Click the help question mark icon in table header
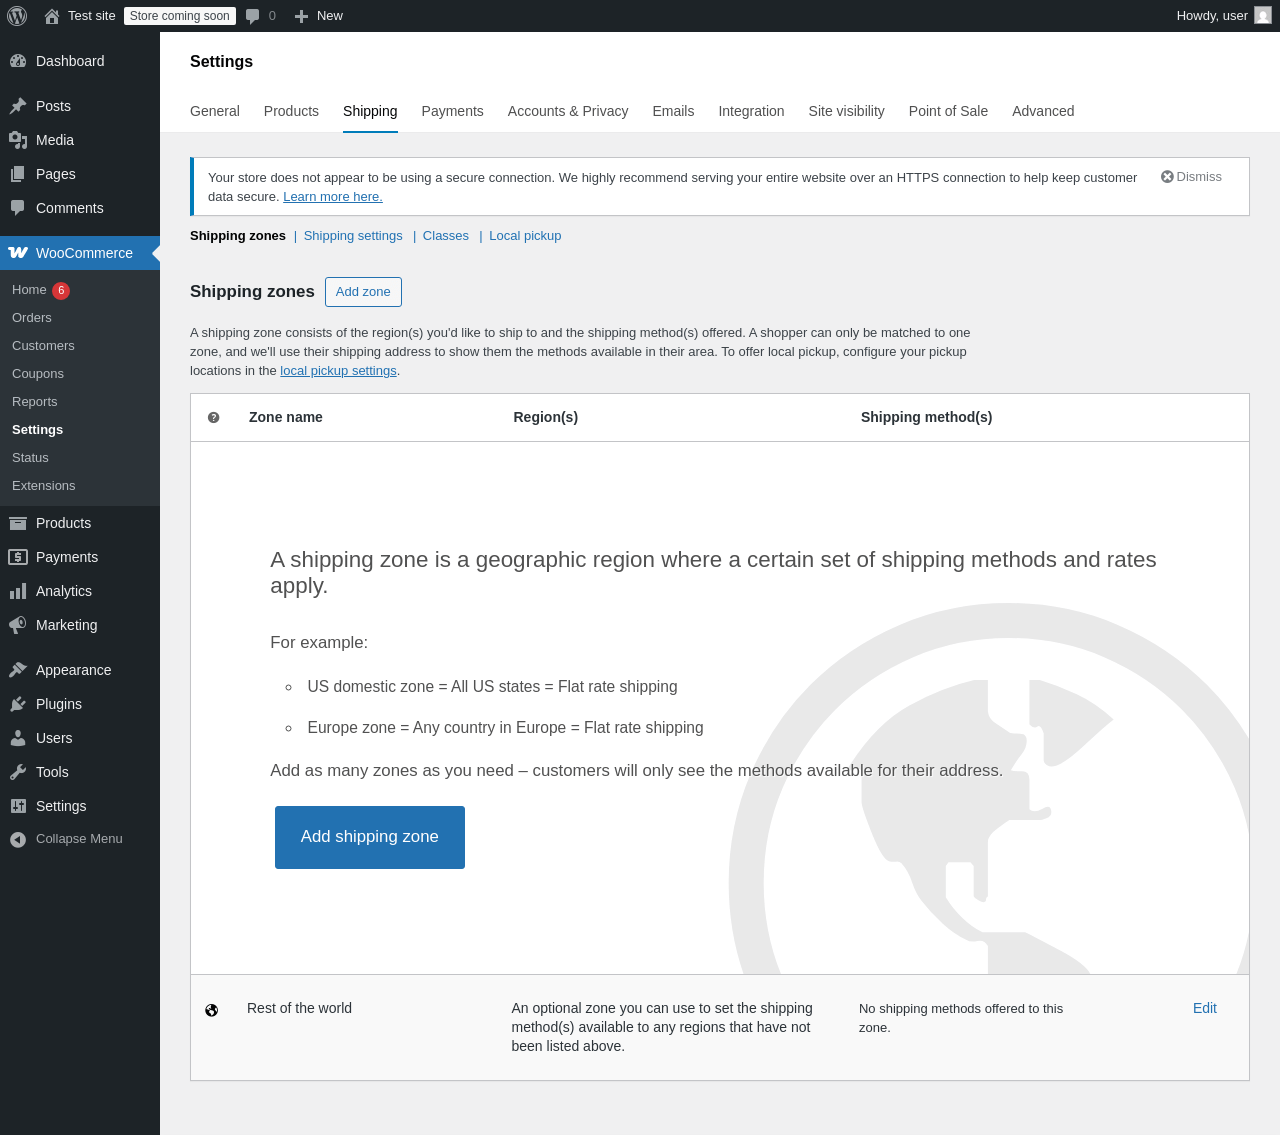Viewport: 1280px width, 1135px height. tap(213, 418)
